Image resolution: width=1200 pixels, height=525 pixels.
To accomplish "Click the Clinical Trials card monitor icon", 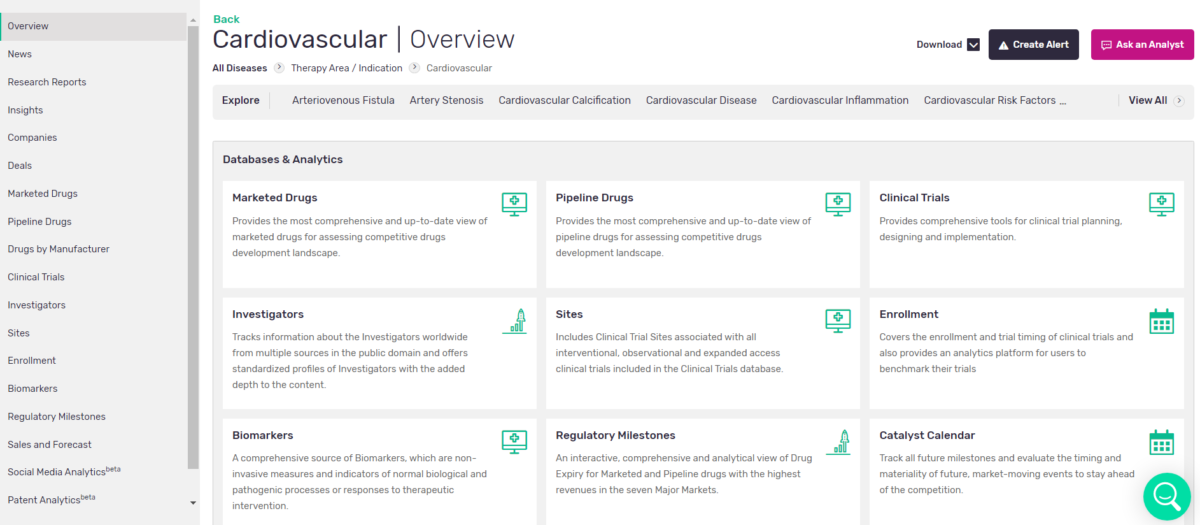I will [x=1161, y=204].
